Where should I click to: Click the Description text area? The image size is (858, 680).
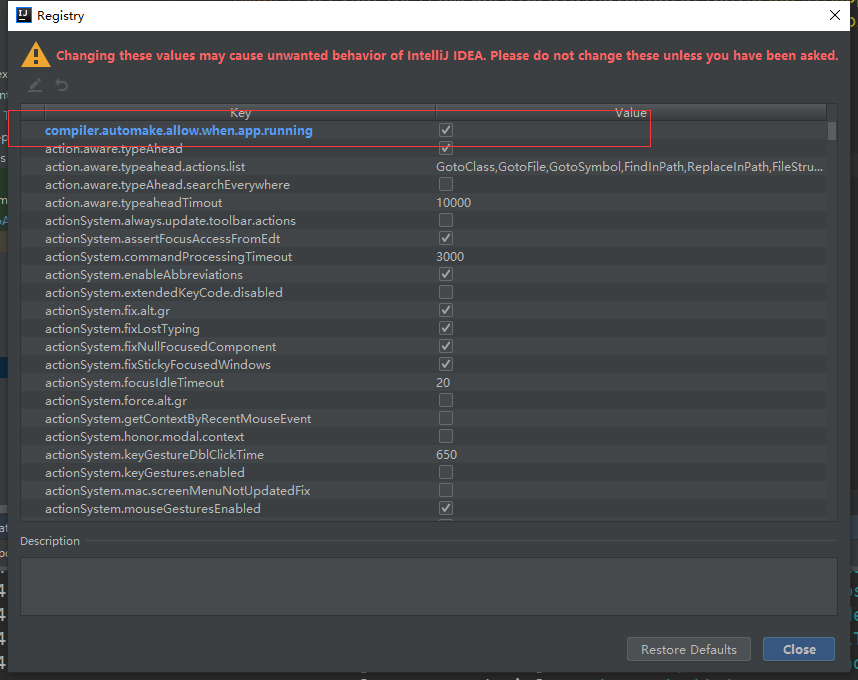coord(428,586)
